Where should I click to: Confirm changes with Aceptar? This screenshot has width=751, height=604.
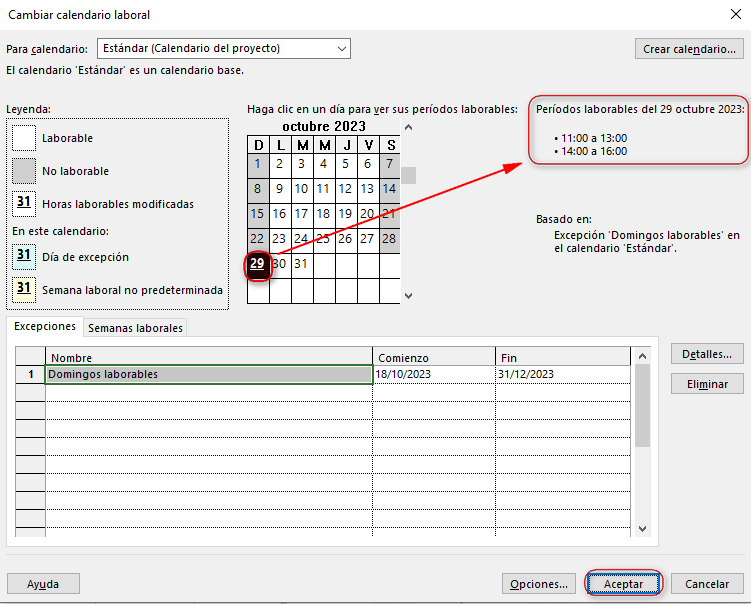coord(623,584)
